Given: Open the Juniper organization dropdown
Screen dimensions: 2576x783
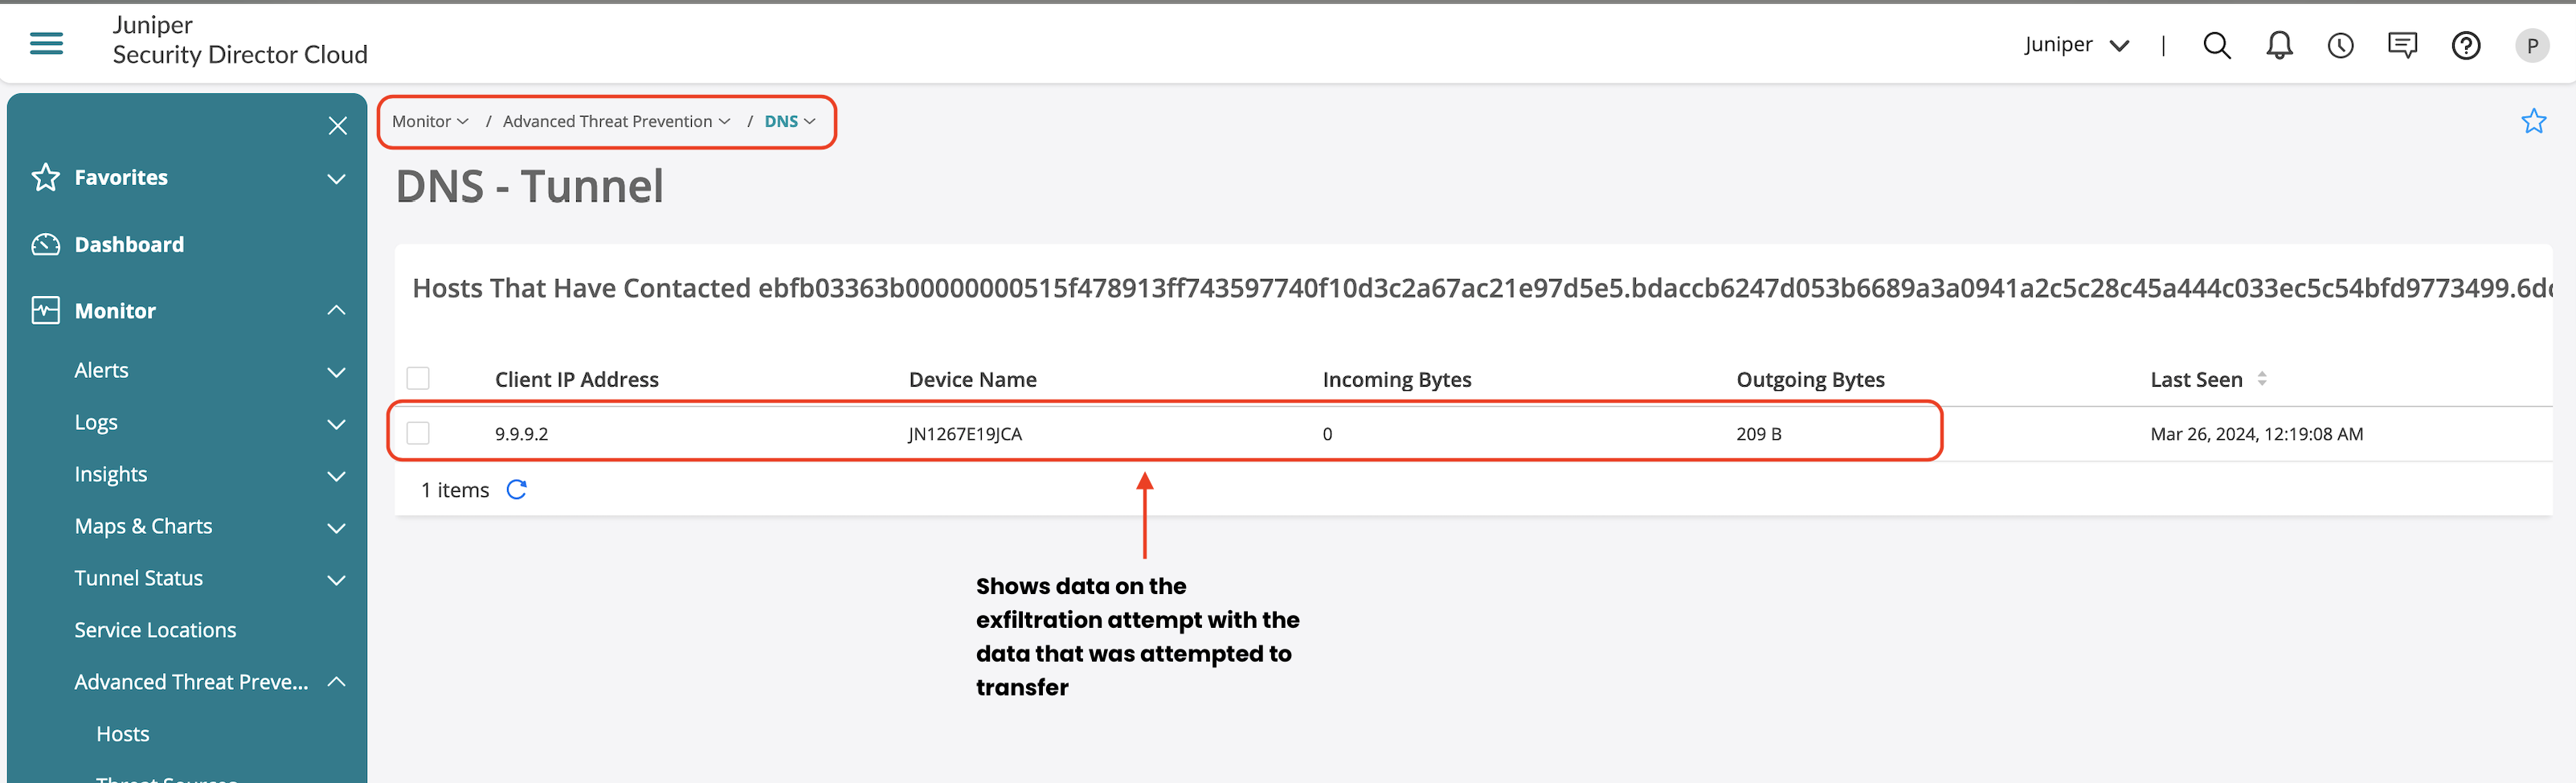Looking at the screenshot, I should pos(2075,45).
